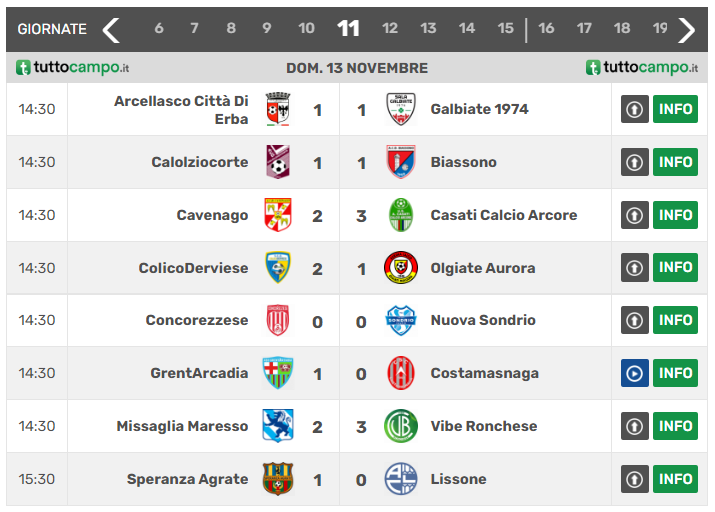Click the Speranza Agrate team crest
The width and height of the screenshot is (715, 512).
point(277,479)
